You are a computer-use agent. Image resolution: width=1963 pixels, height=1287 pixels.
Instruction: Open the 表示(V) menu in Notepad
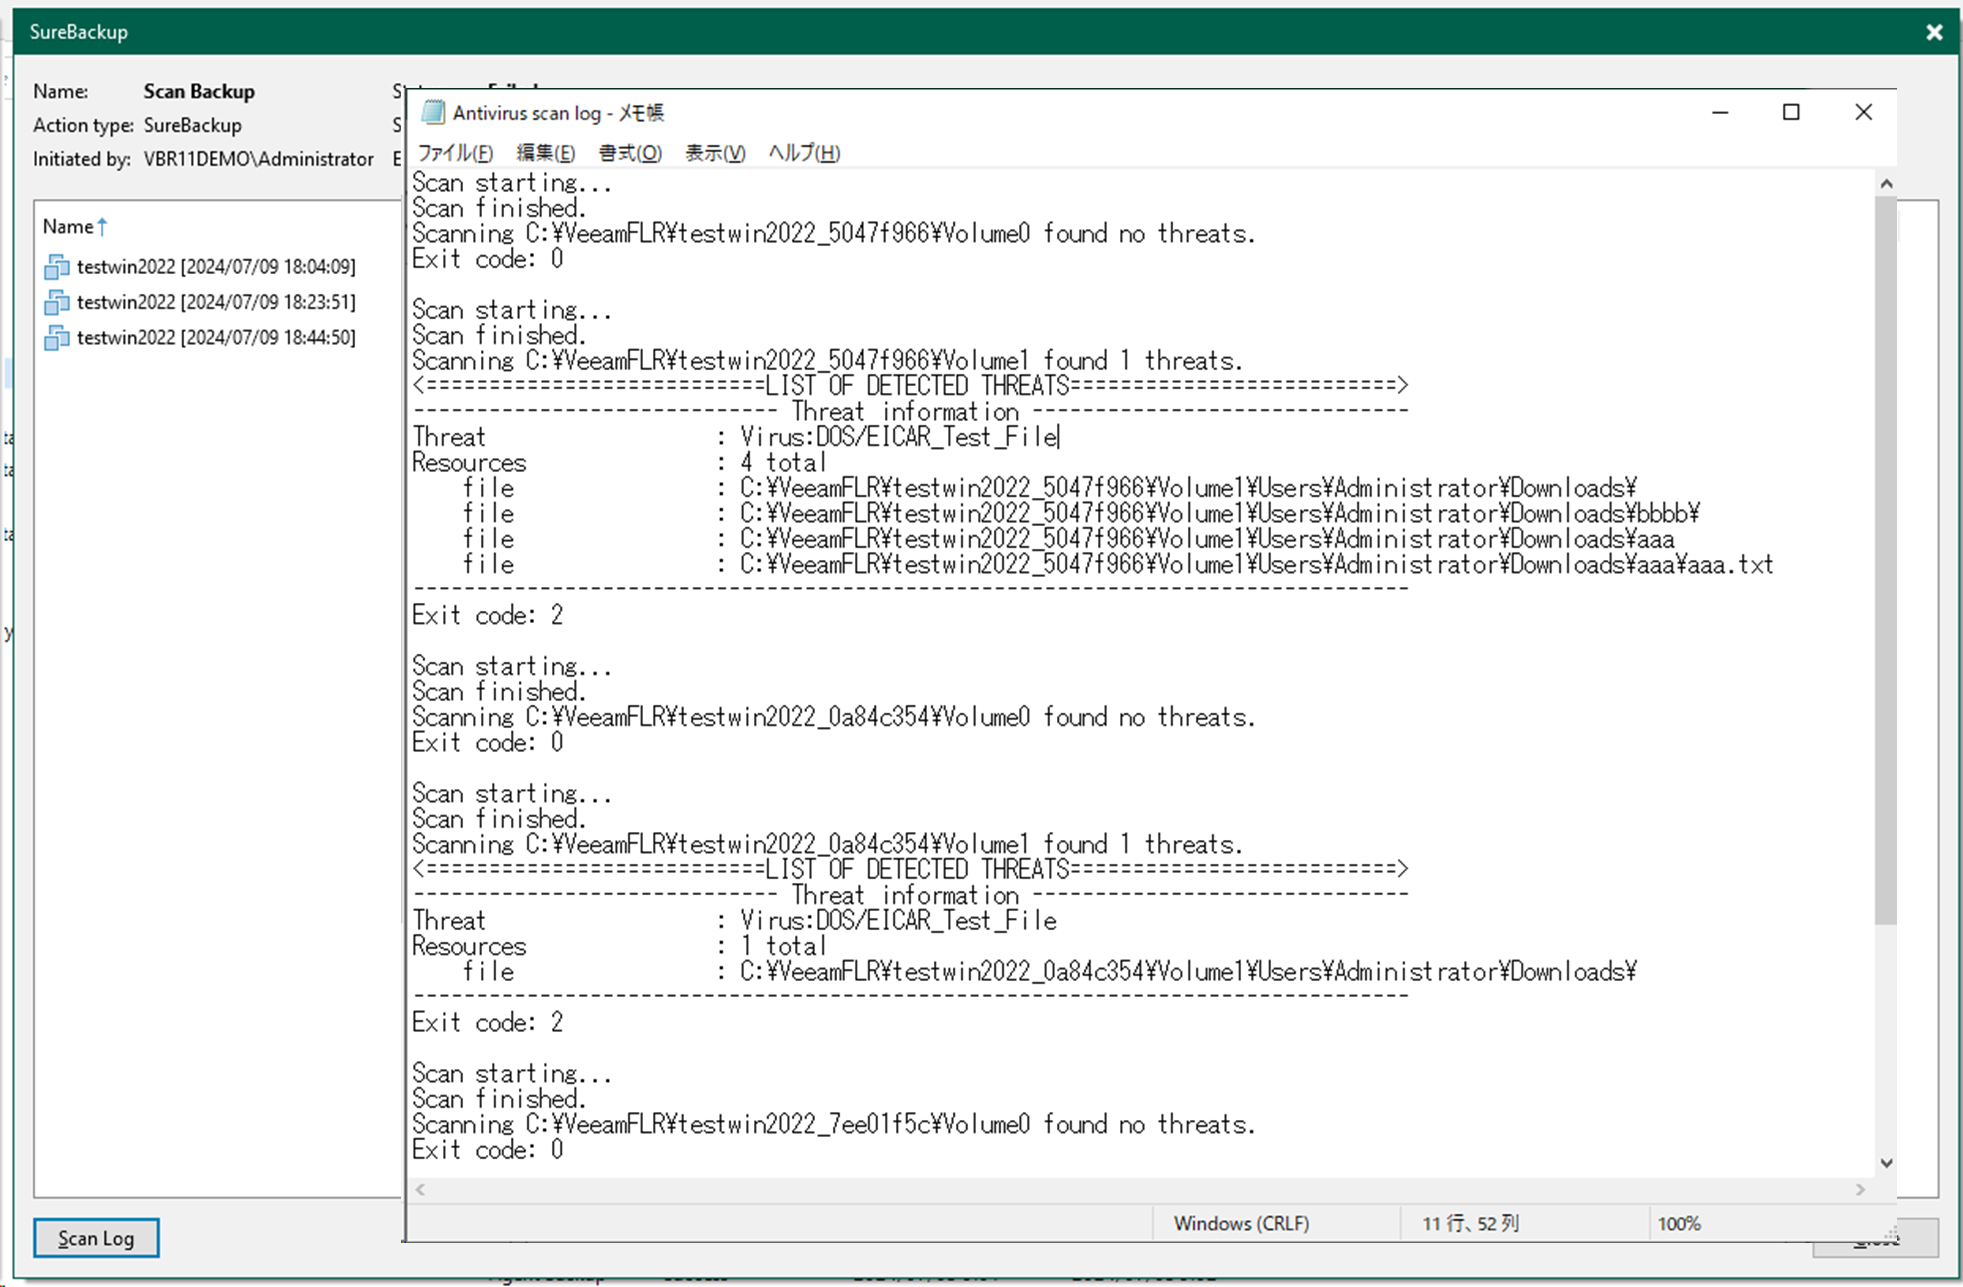[x=715, y=153]
